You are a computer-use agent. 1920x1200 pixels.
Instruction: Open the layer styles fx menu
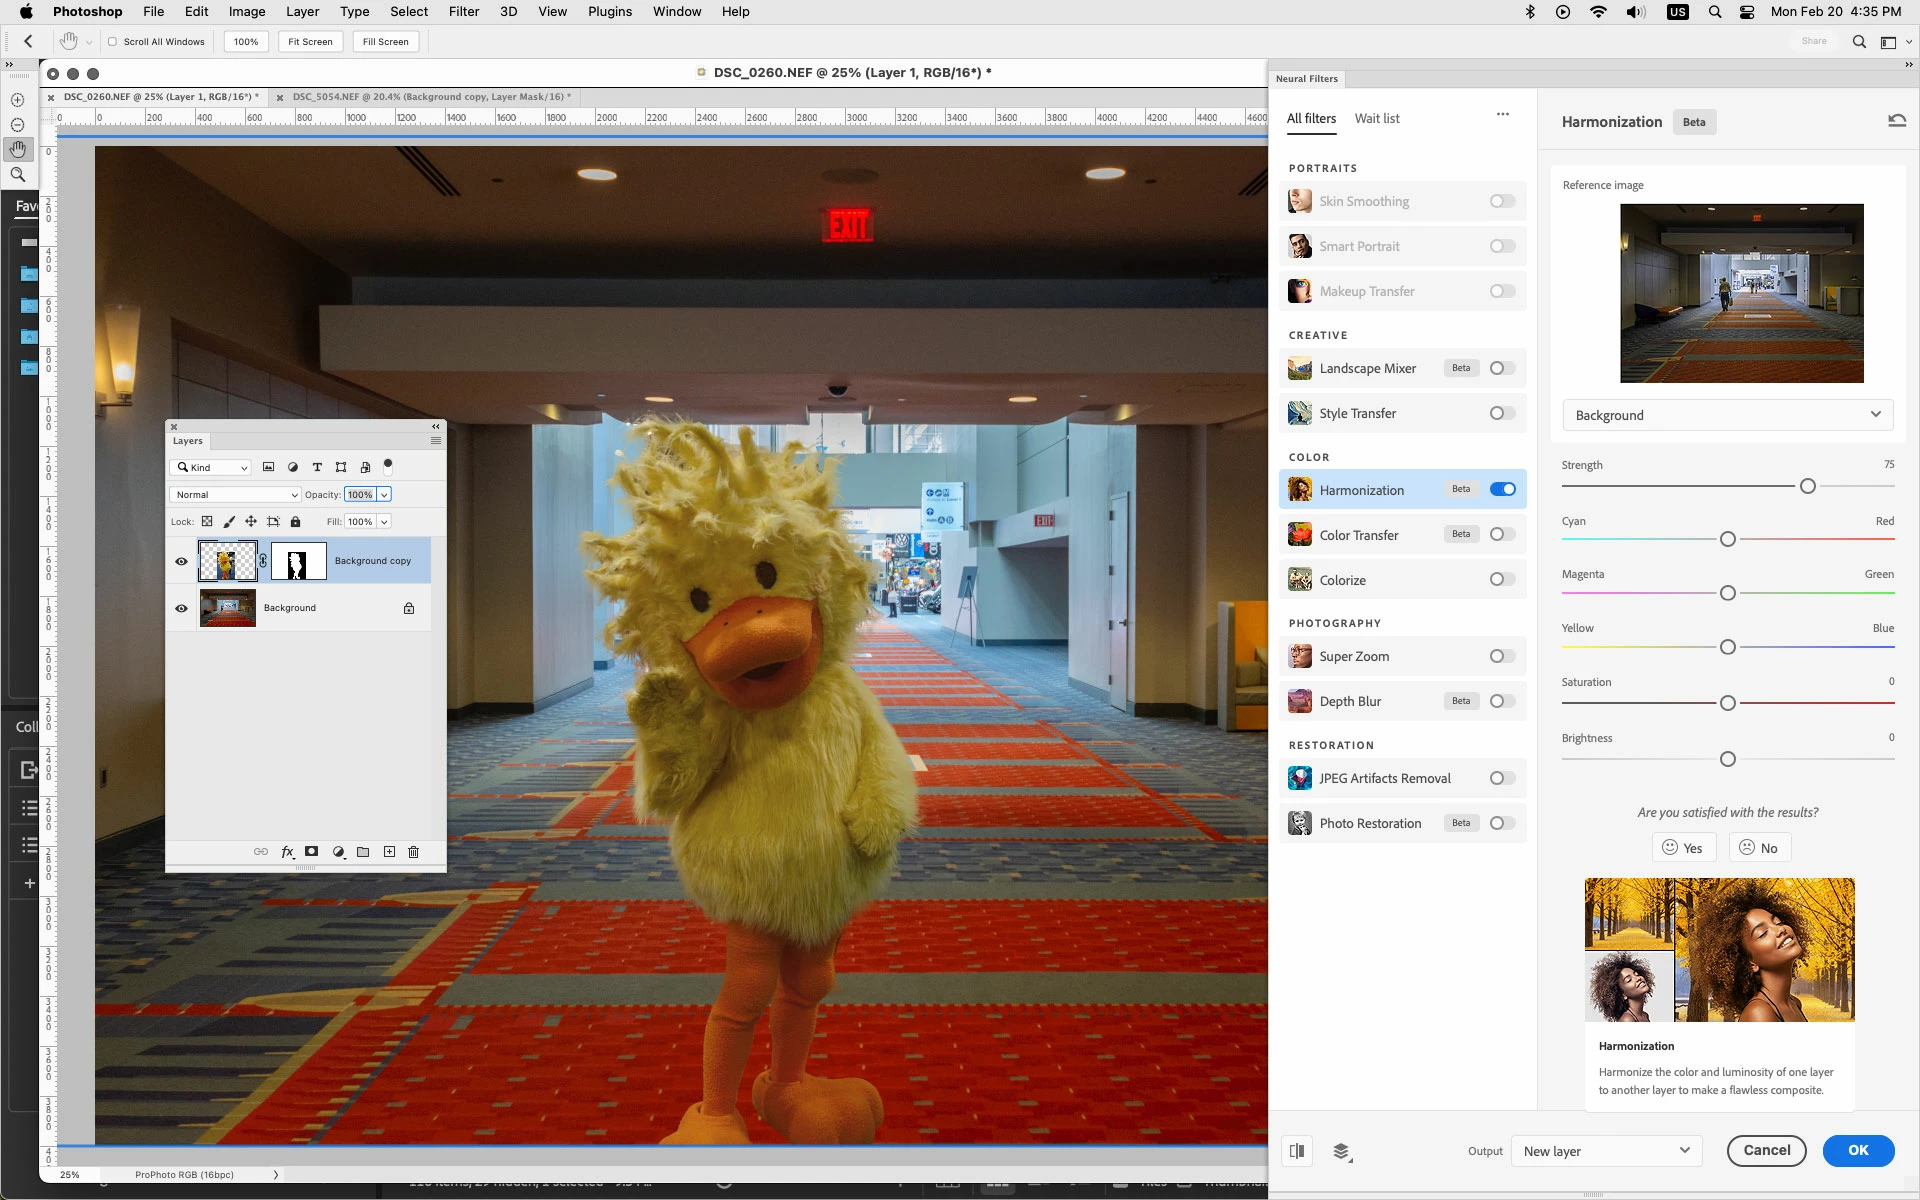(287, 852)
